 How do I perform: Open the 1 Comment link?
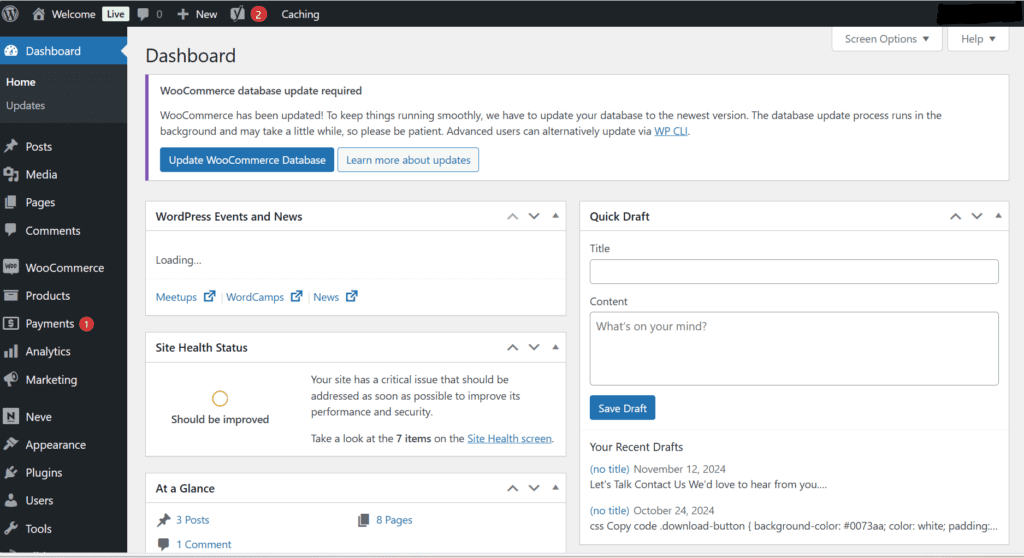pyautogui.click(x=204, y=544)
